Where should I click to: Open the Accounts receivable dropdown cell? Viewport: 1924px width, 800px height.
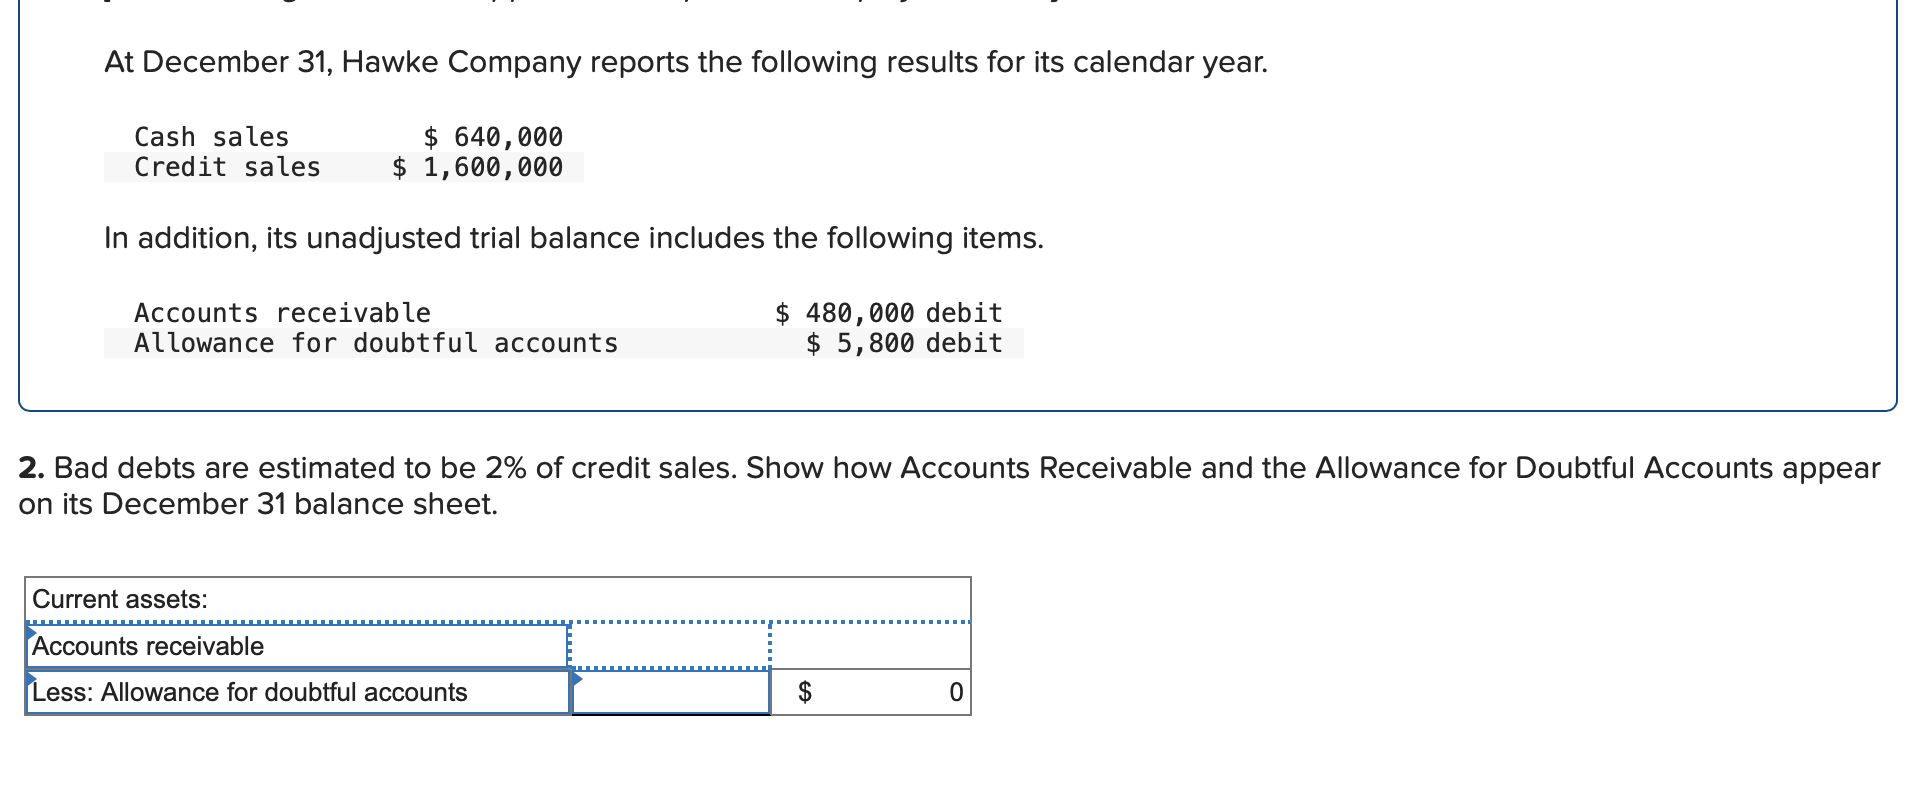(x=297, y=646)
